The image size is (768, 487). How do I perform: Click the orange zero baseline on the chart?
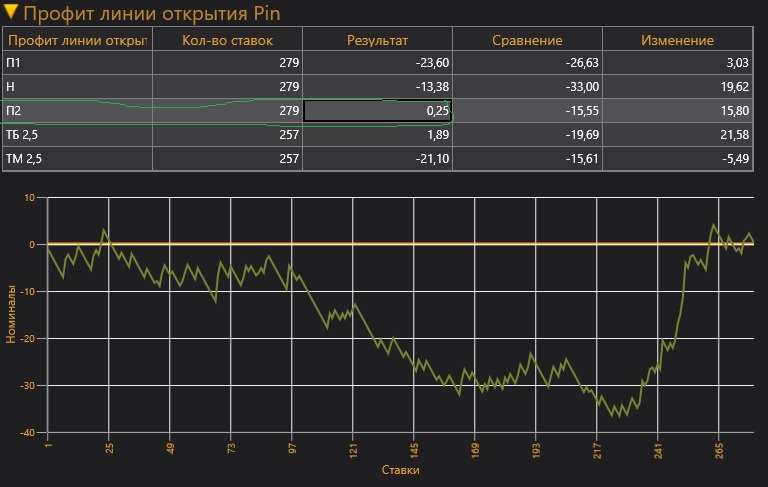pos(400,244)
